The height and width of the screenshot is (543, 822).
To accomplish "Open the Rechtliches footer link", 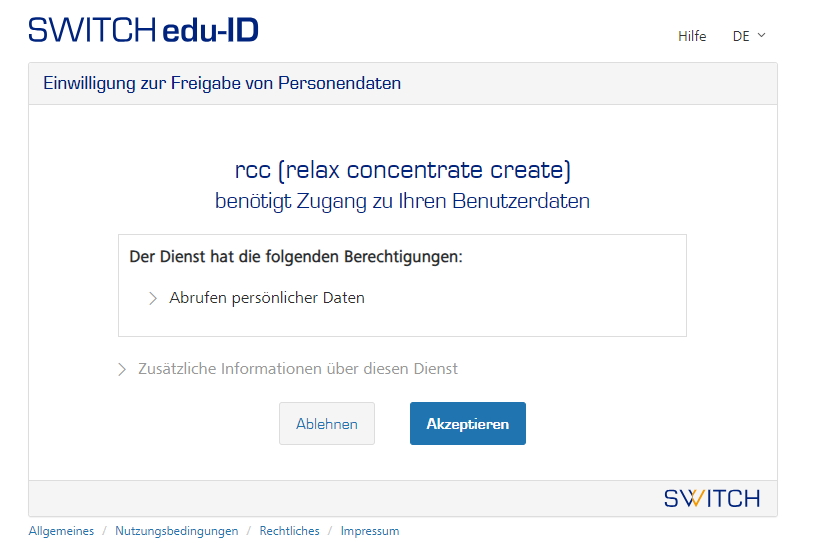I will 289,531.
